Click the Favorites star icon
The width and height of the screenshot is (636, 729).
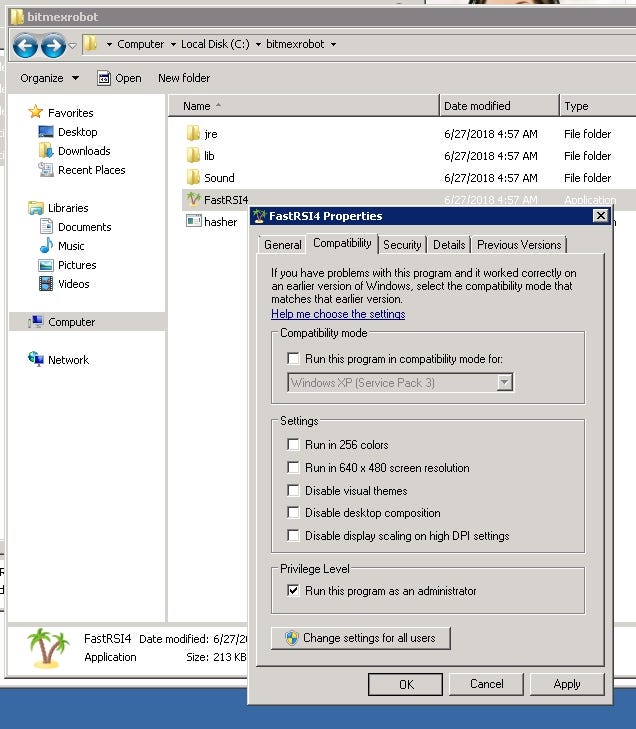pyautogui.click(x=35, y=112)
